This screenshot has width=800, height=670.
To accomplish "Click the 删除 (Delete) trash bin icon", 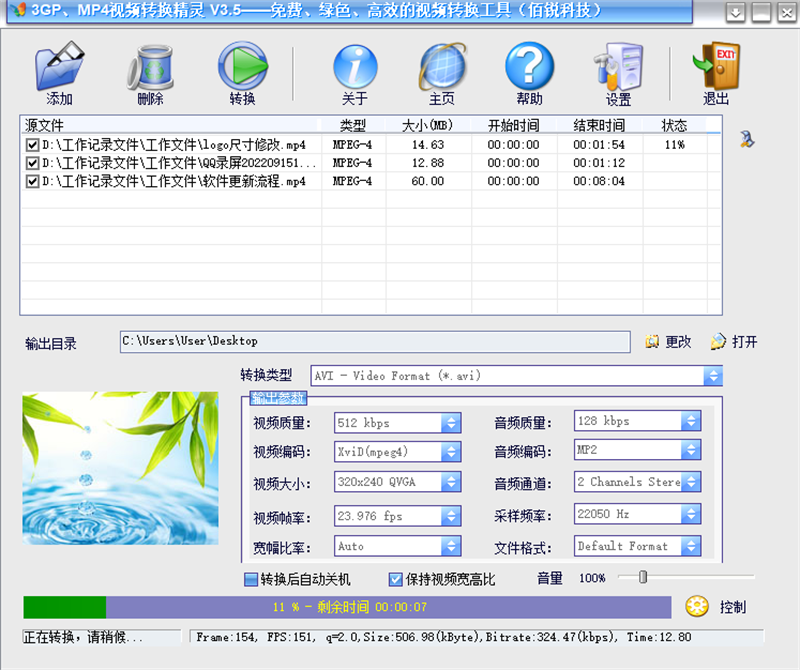I will pos(150,66).
